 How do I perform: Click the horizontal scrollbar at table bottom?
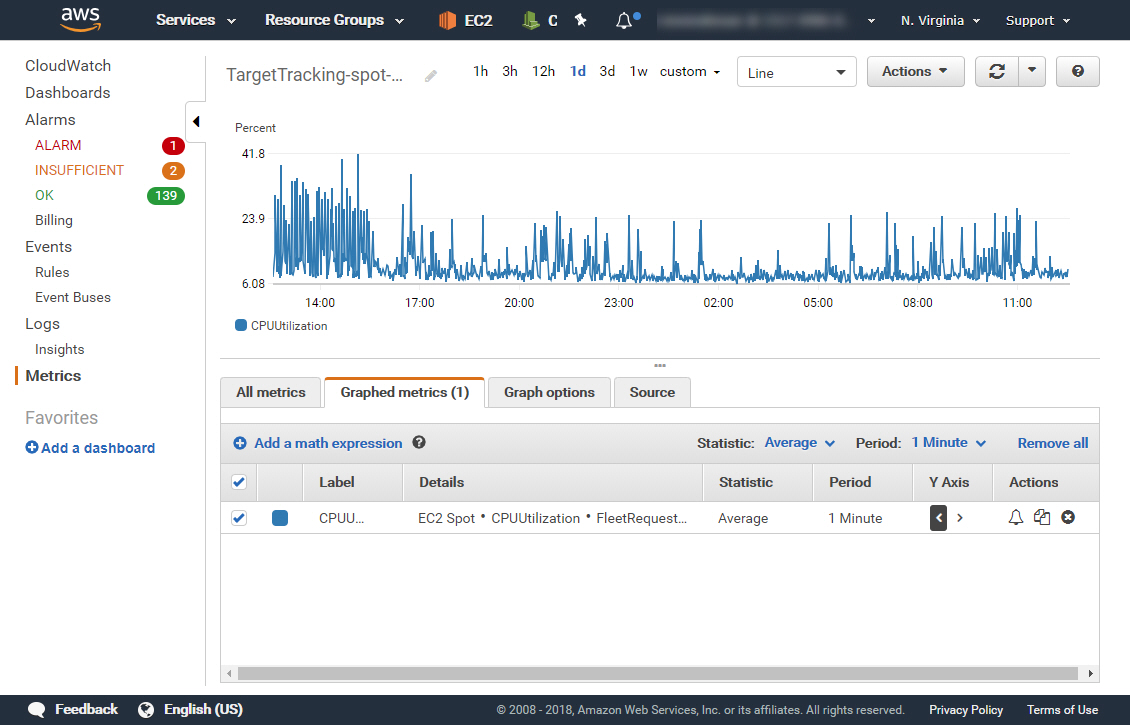(657, 673)
